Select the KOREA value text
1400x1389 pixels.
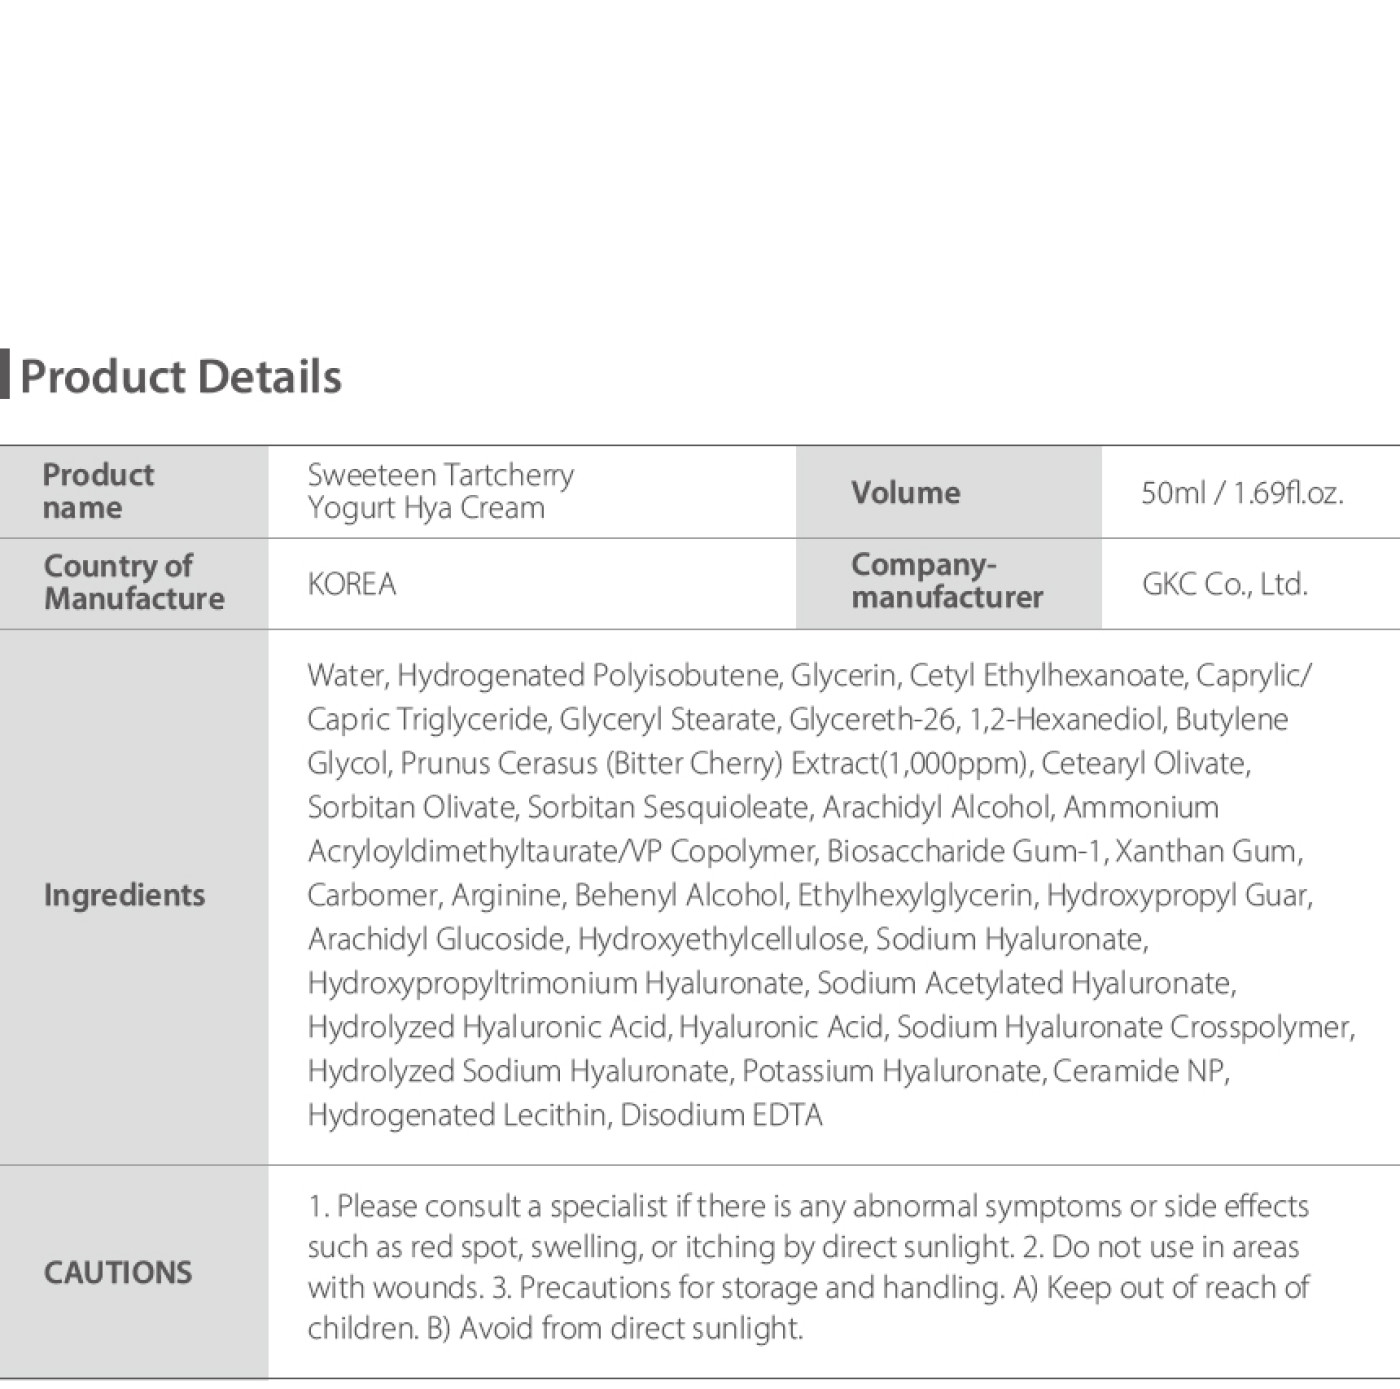coord(351,584)
